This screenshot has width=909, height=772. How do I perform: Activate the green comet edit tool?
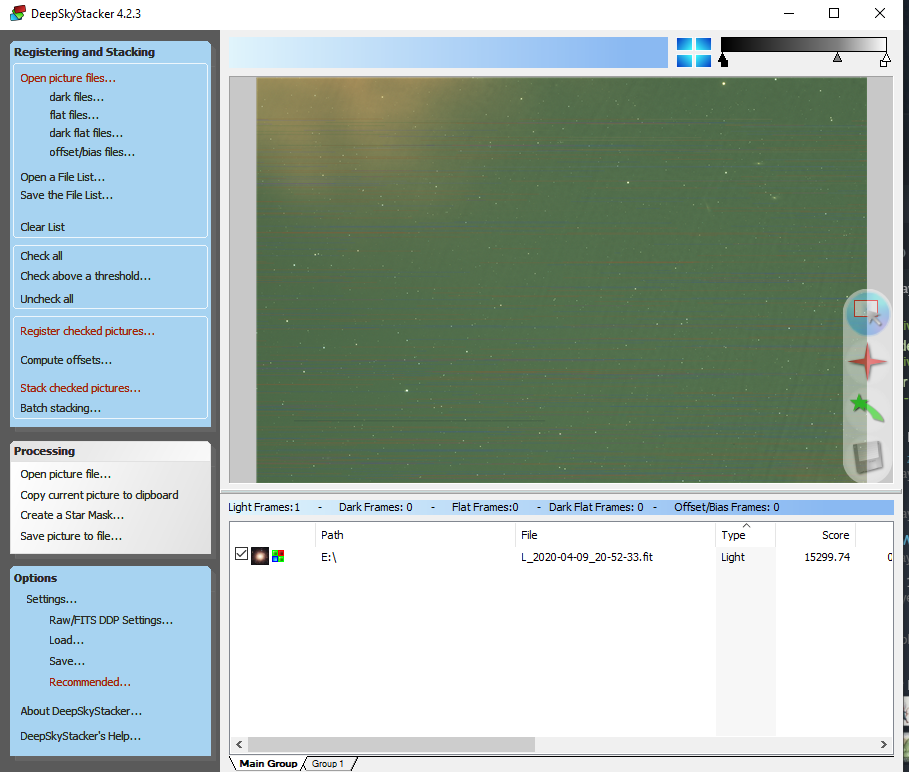867,408
